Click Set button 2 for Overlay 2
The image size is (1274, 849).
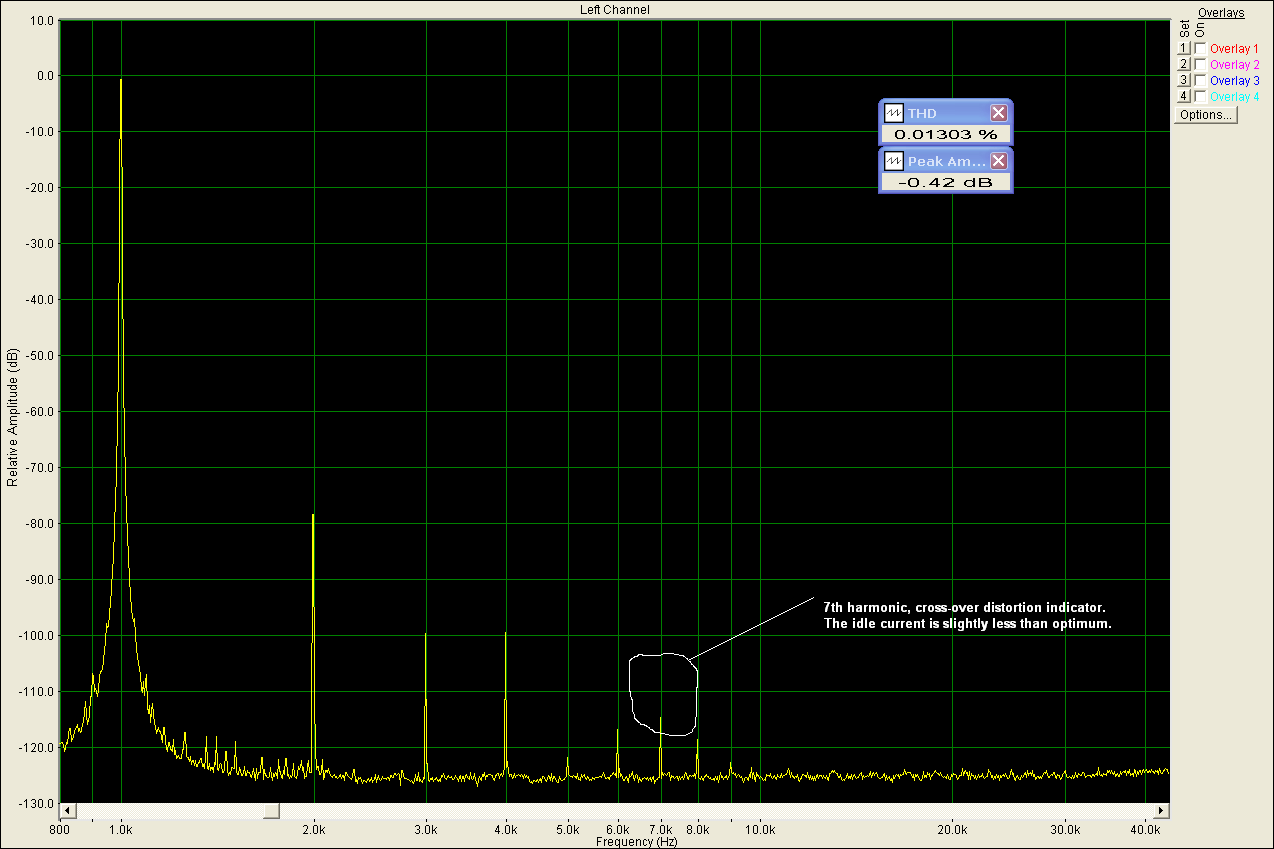1183,64
